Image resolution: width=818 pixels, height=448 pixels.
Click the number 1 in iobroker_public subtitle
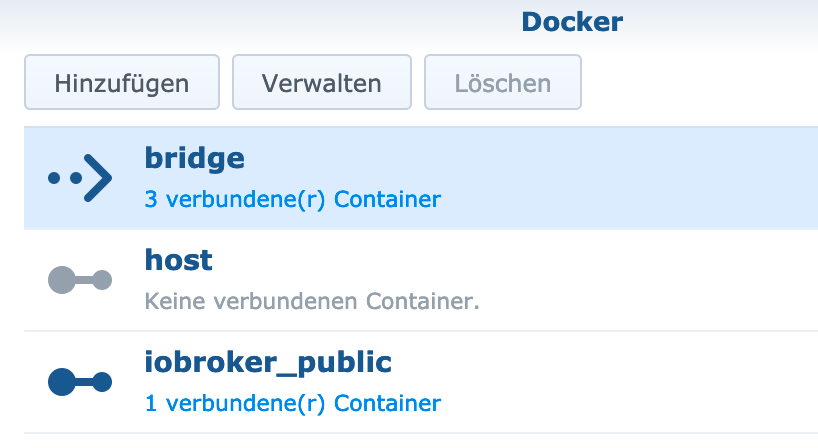[x=151, y=403]
